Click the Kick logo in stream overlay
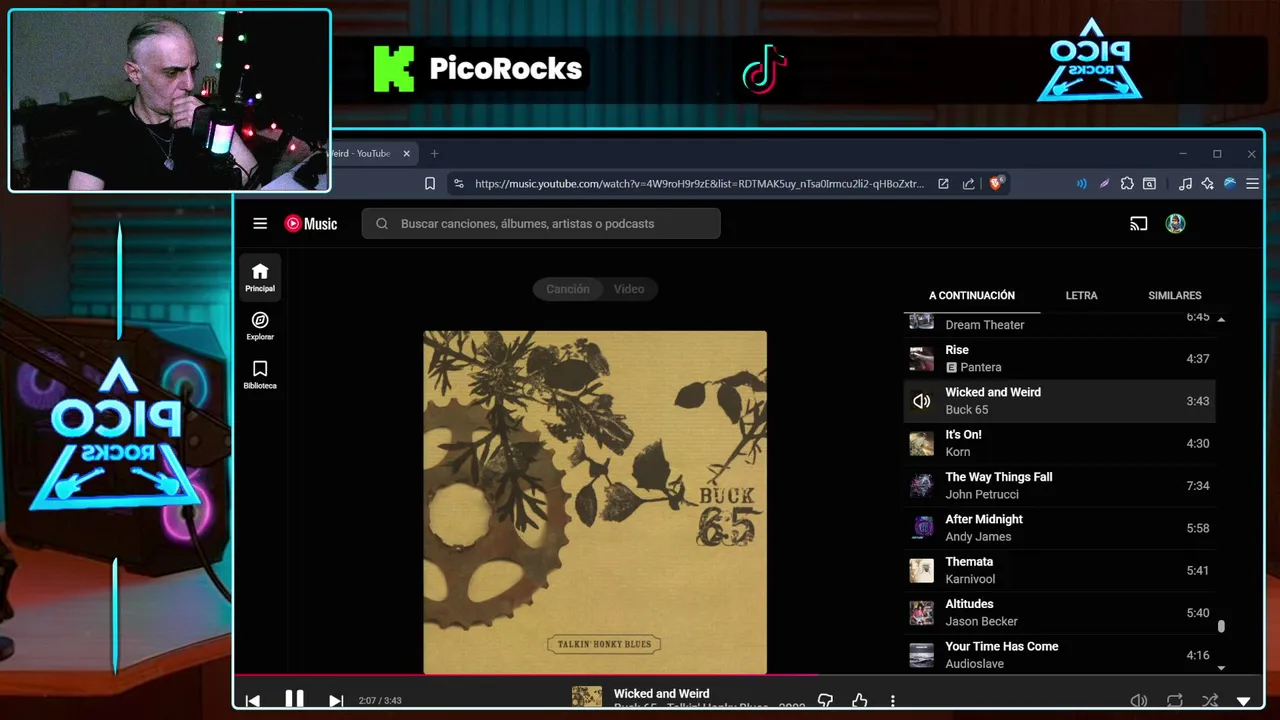The width and height of the screenshot is (1280, 720). coord(394,69)
